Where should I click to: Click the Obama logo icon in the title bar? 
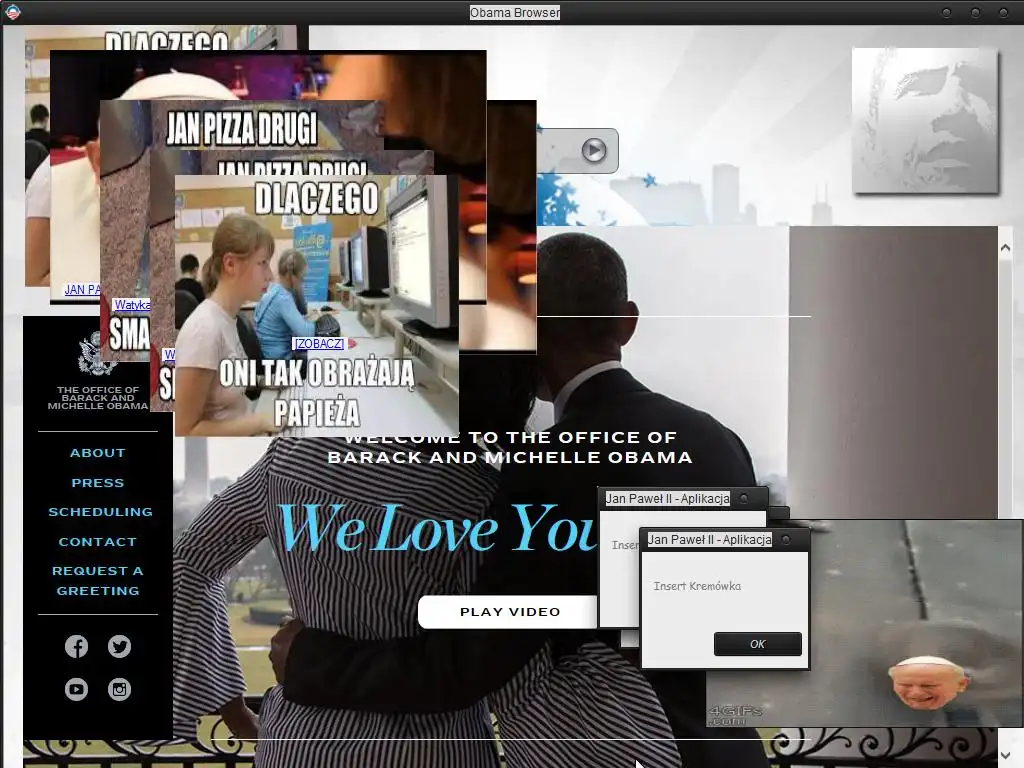pyautogui.click(x=13, y=12)
